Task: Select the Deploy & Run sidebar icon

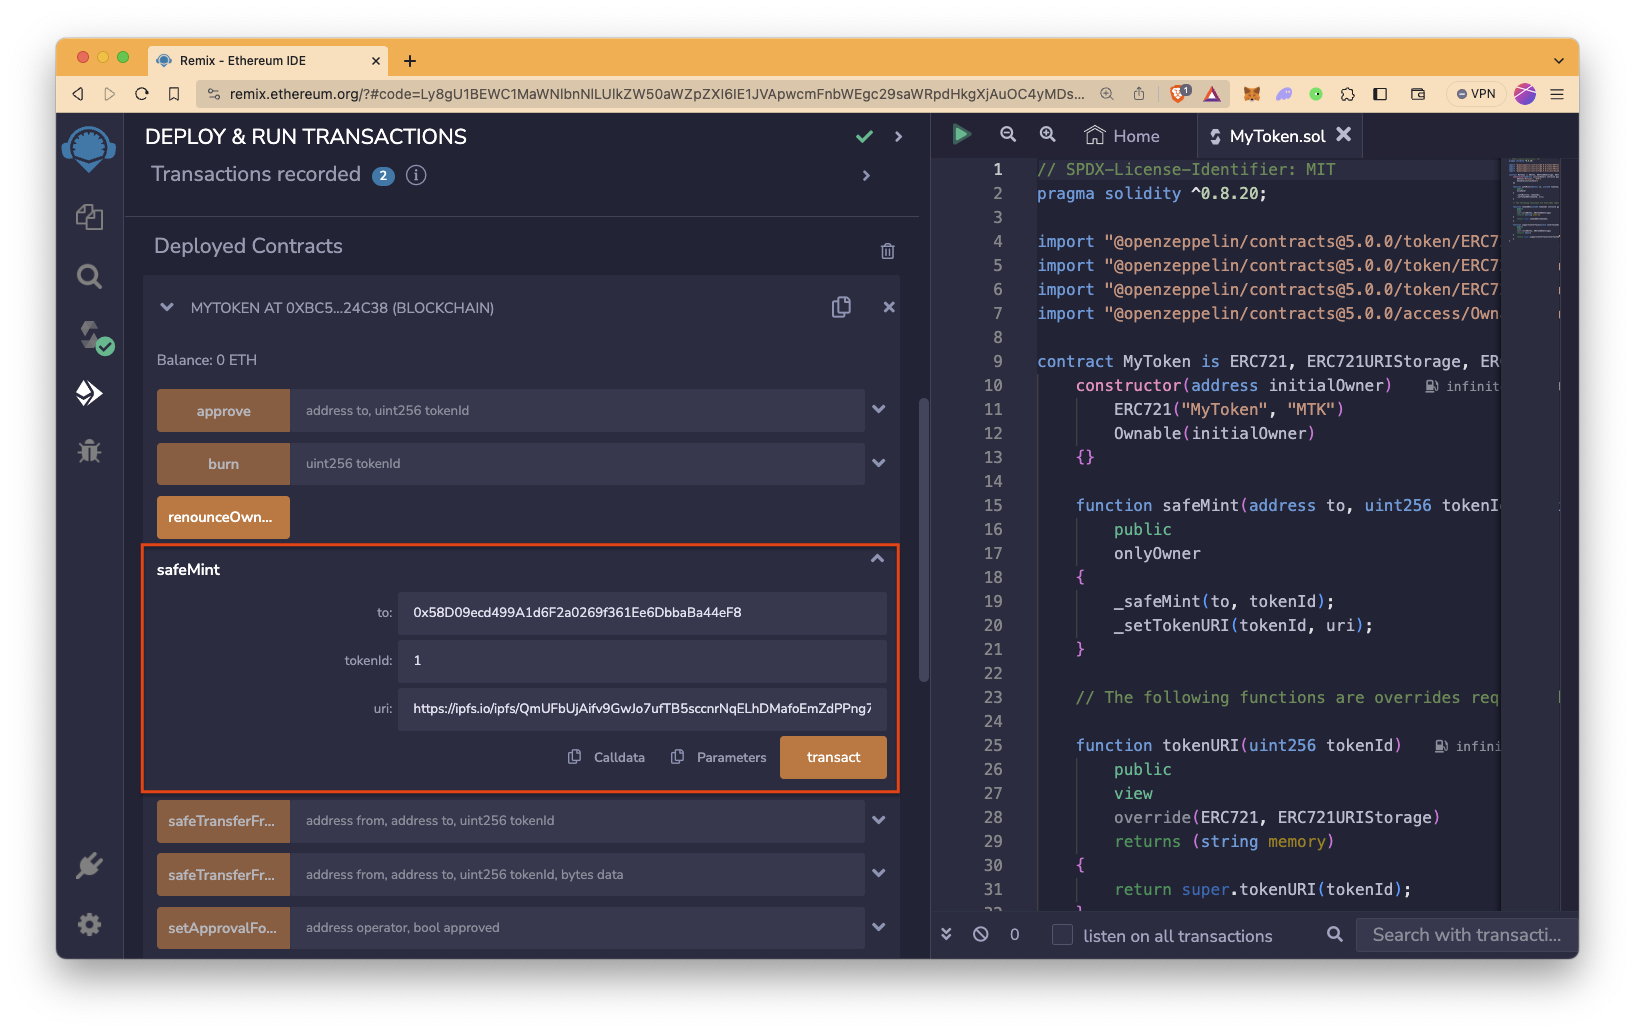Action: click(89, 393)
